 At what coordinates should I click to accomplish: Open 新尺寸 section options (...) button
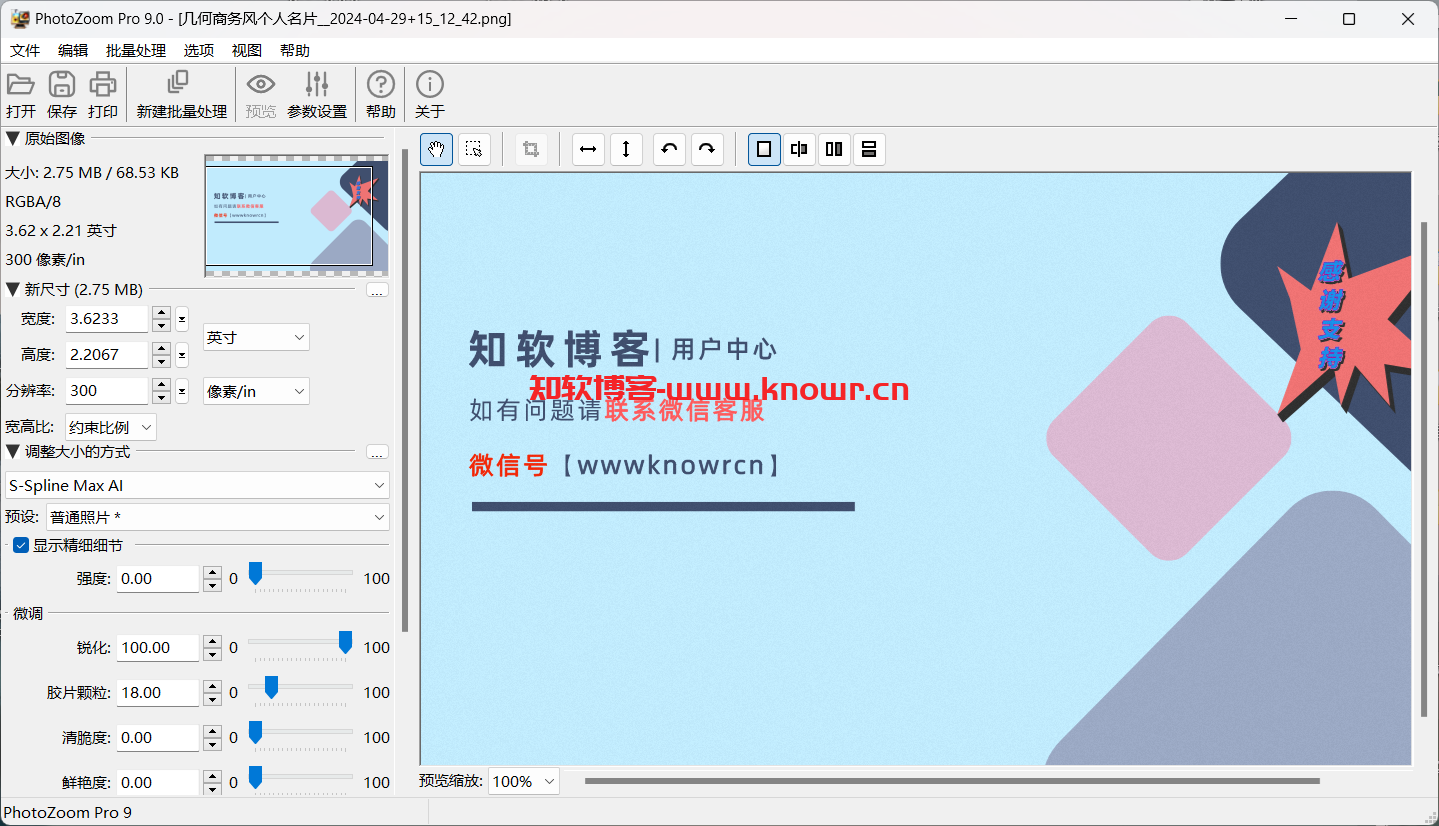pyautogui.click(x=377, y=290)
